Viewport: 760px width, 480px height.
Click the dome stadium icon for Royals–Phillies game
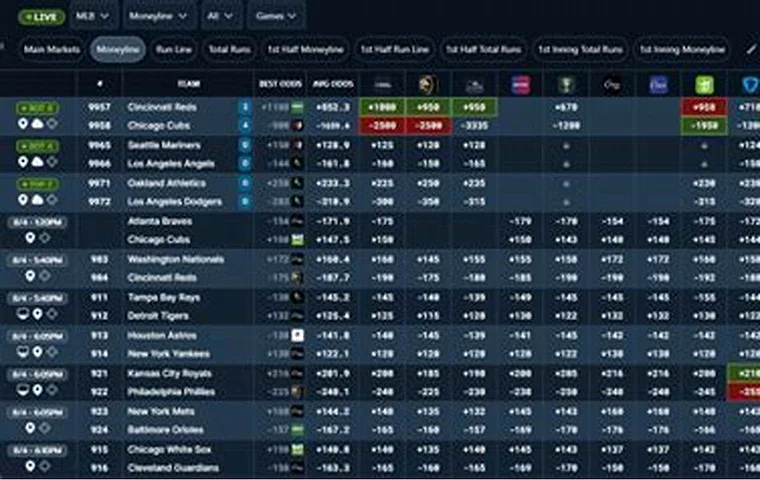[22, 390]
